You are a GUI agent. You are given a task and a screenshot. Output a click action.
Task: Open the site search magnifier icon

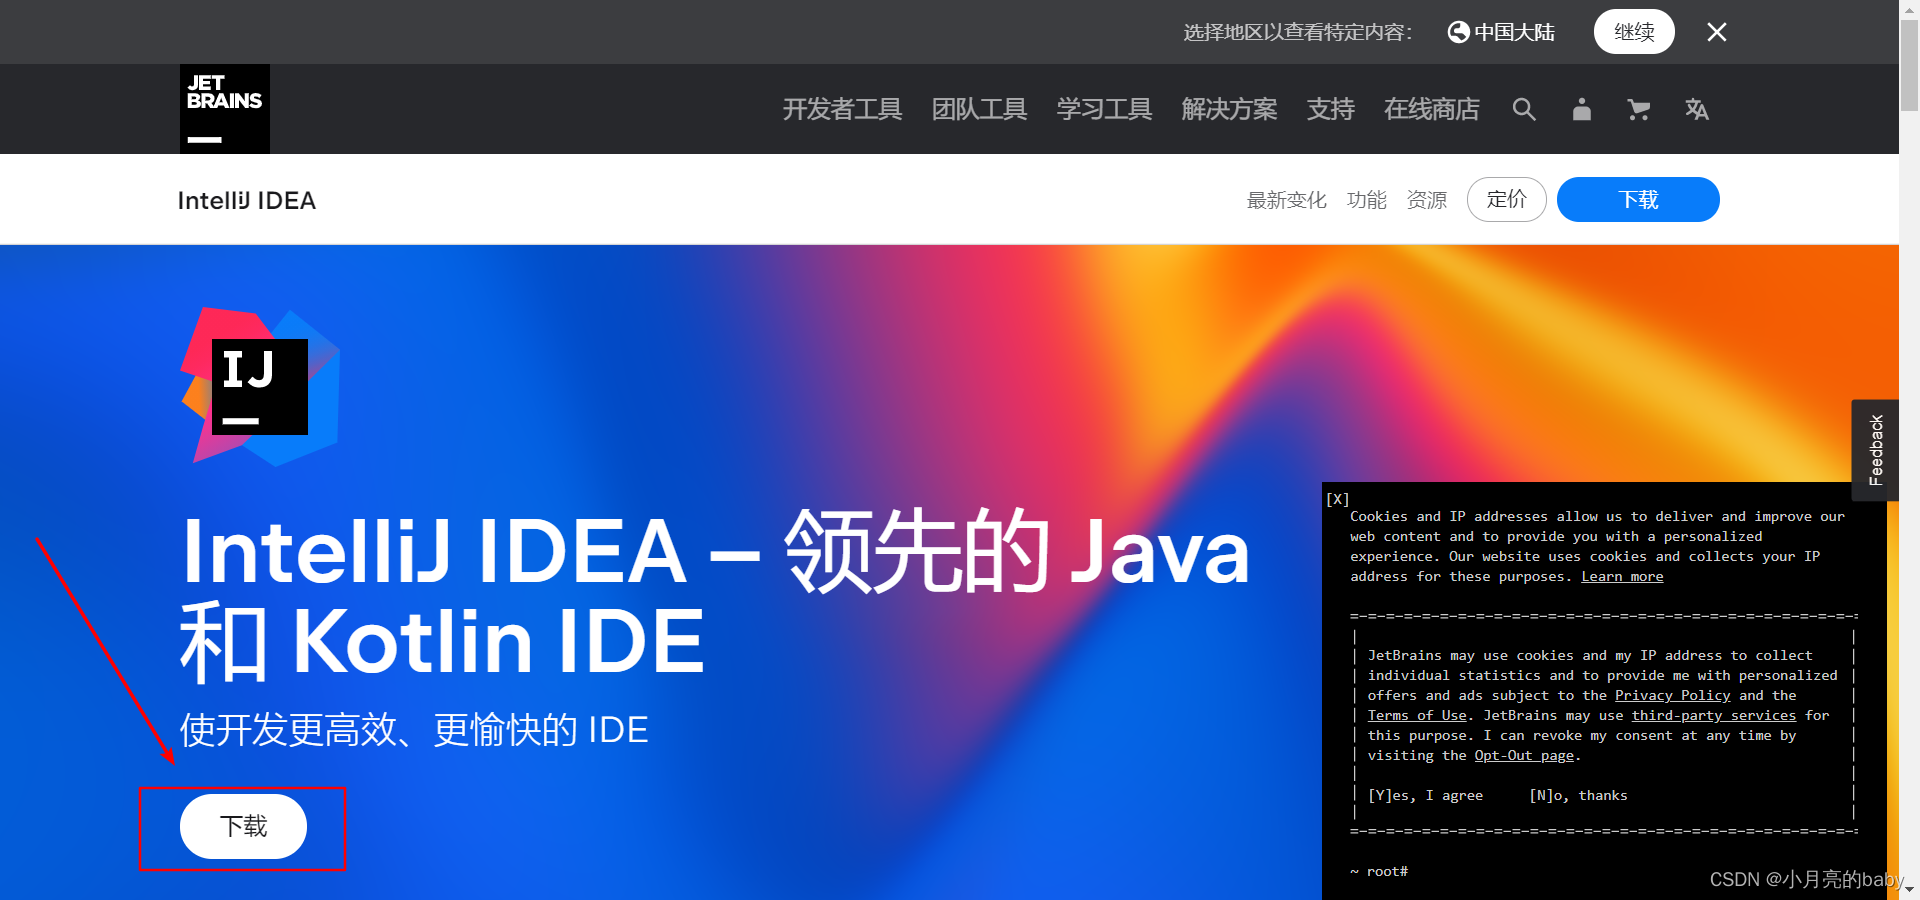[x=1524, y=109]
